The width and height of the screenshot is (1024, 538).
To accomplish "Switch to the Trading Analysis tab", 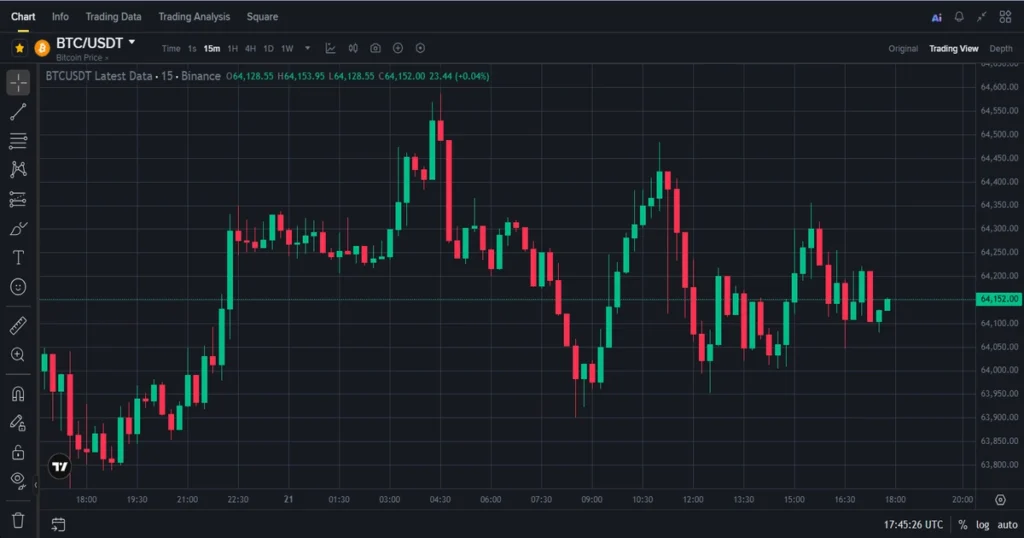I will tap(194, 16).
